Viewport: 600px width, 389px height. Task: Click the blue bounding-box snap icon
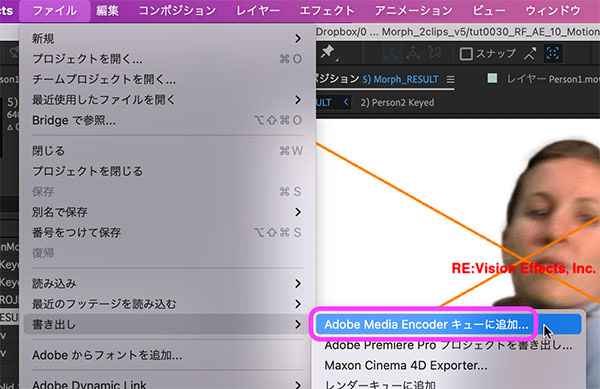tap(553, 54)
